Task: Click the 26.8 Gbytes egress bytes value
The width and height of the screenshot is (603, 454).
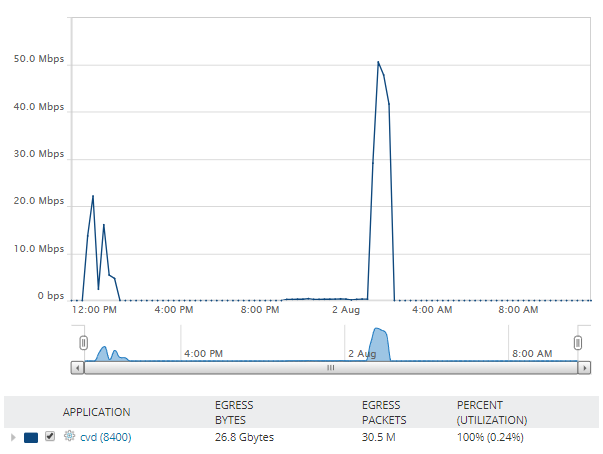Action: 244,437
